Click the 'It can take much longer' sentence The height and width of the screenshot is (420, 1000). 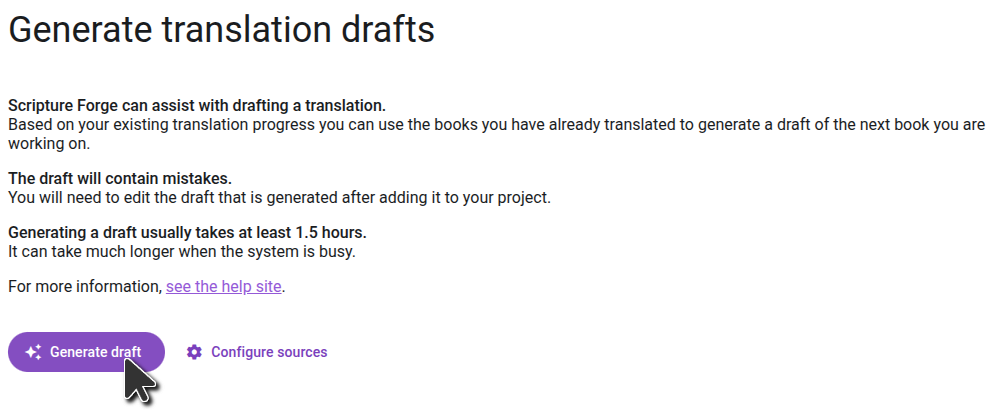(181, 252)
